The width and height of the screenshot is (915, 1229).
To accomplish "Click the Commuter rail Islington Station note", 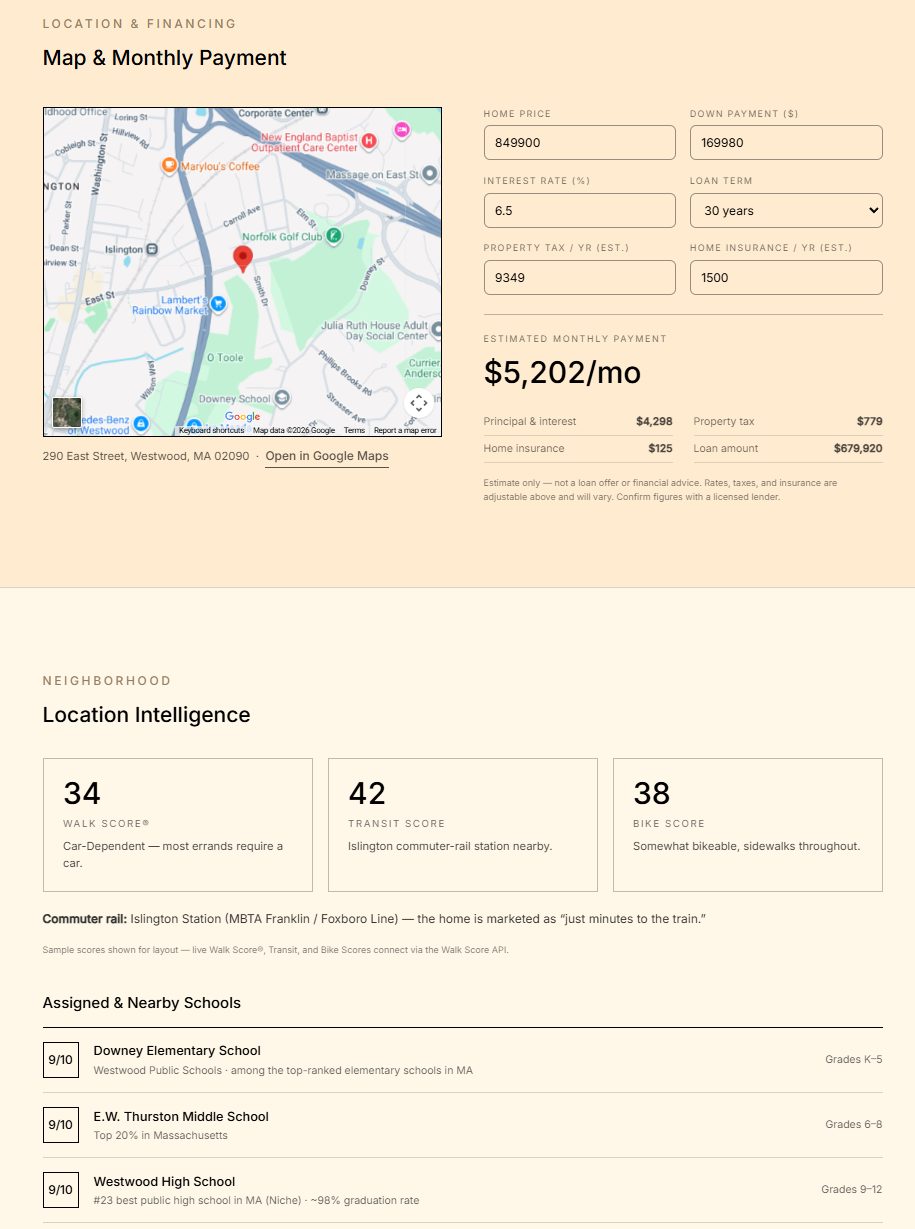I will pyautogui.click(x=374, y=918).
